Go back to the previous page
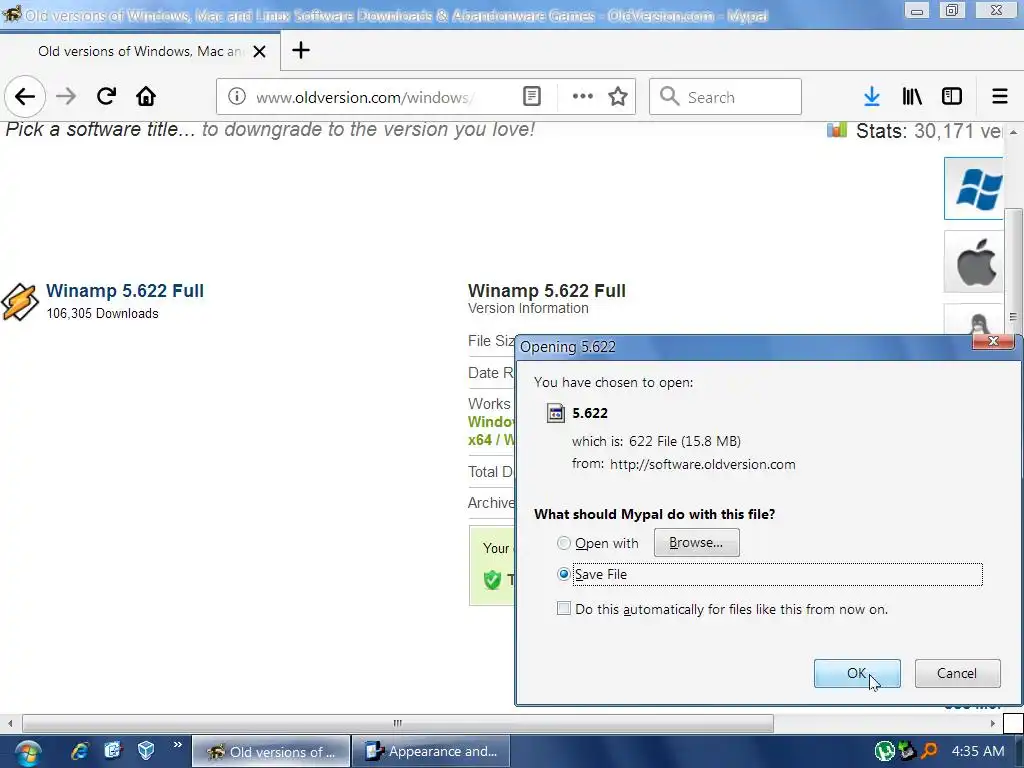The width and height of the screenshot is (1024, 768). (25, 97)
